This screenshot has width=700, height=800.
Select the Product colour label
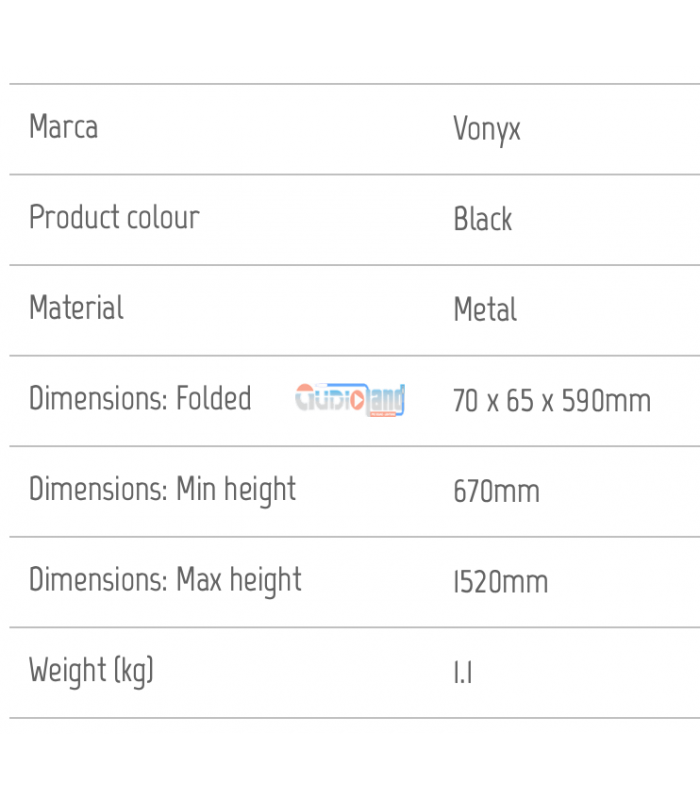[x=114, y=217]
